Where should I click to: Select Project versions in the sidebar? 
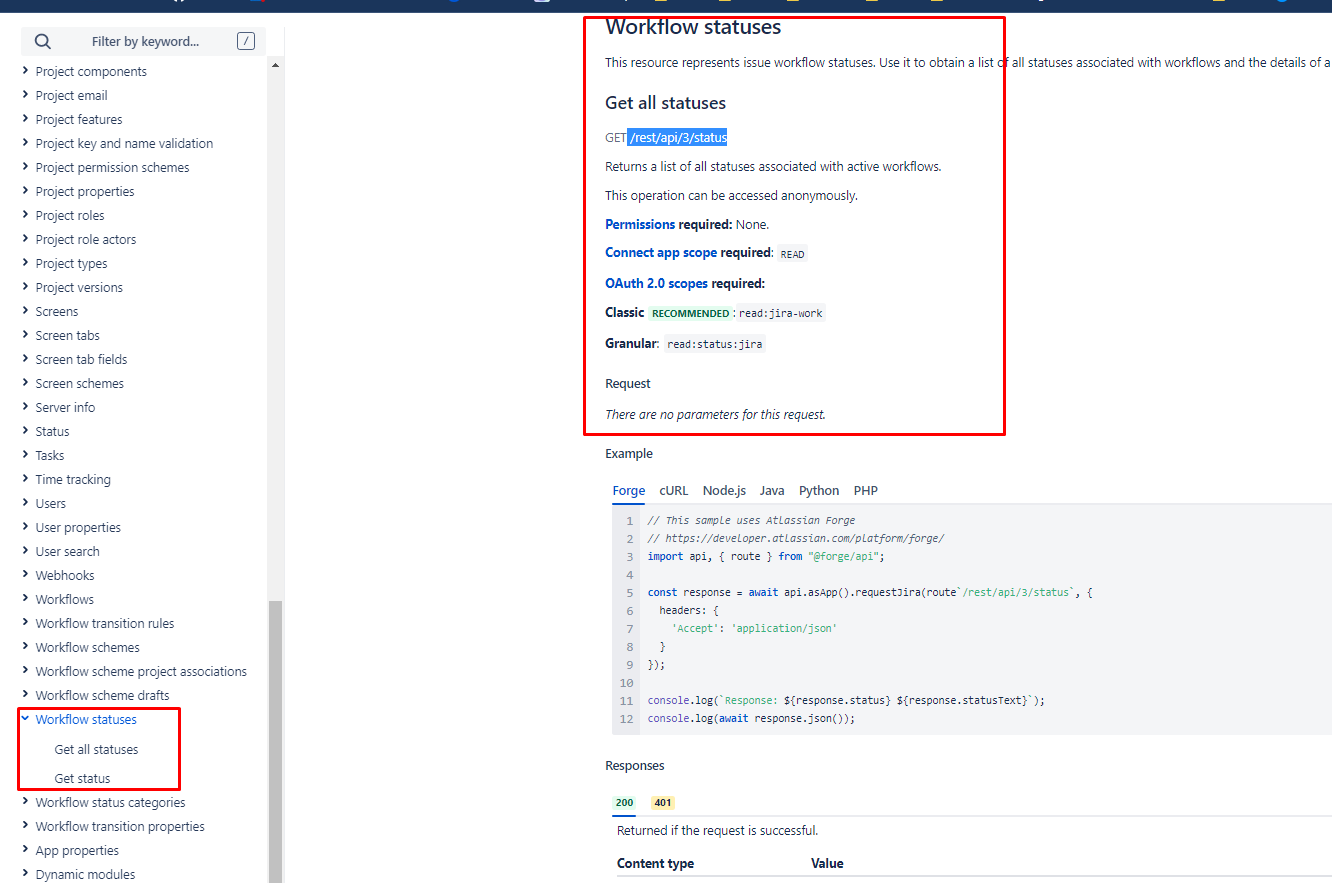[x=79, y=287]
